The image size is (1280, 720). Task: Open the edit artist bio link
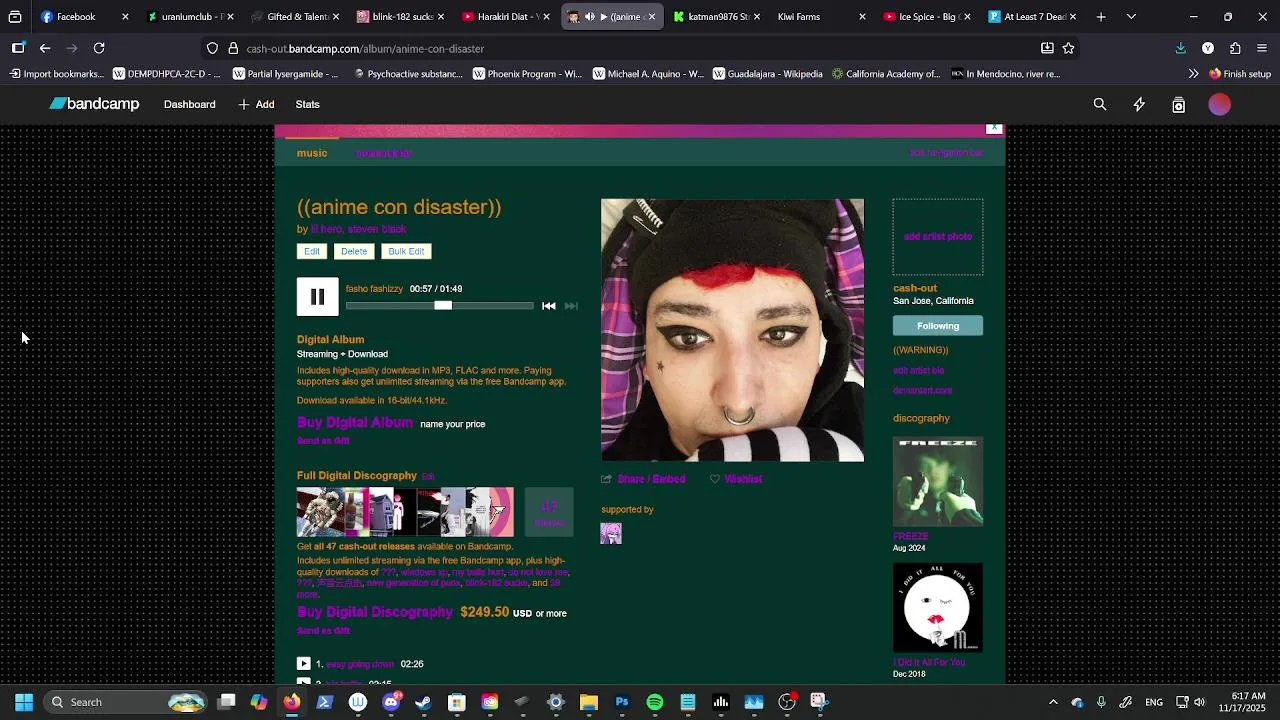(918, 371)
